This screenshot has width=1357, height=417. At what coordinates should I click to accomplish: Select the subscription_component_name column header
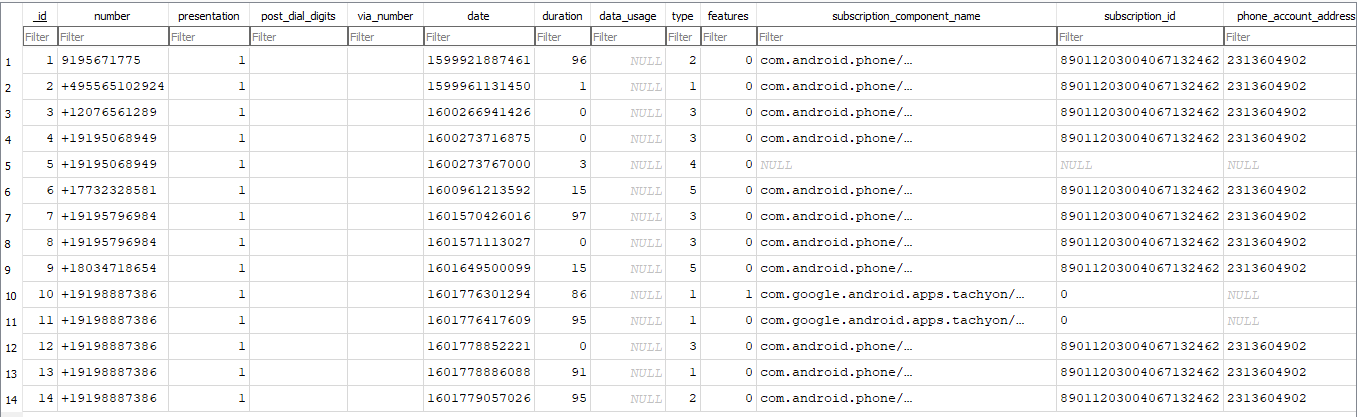pos(906,16)
